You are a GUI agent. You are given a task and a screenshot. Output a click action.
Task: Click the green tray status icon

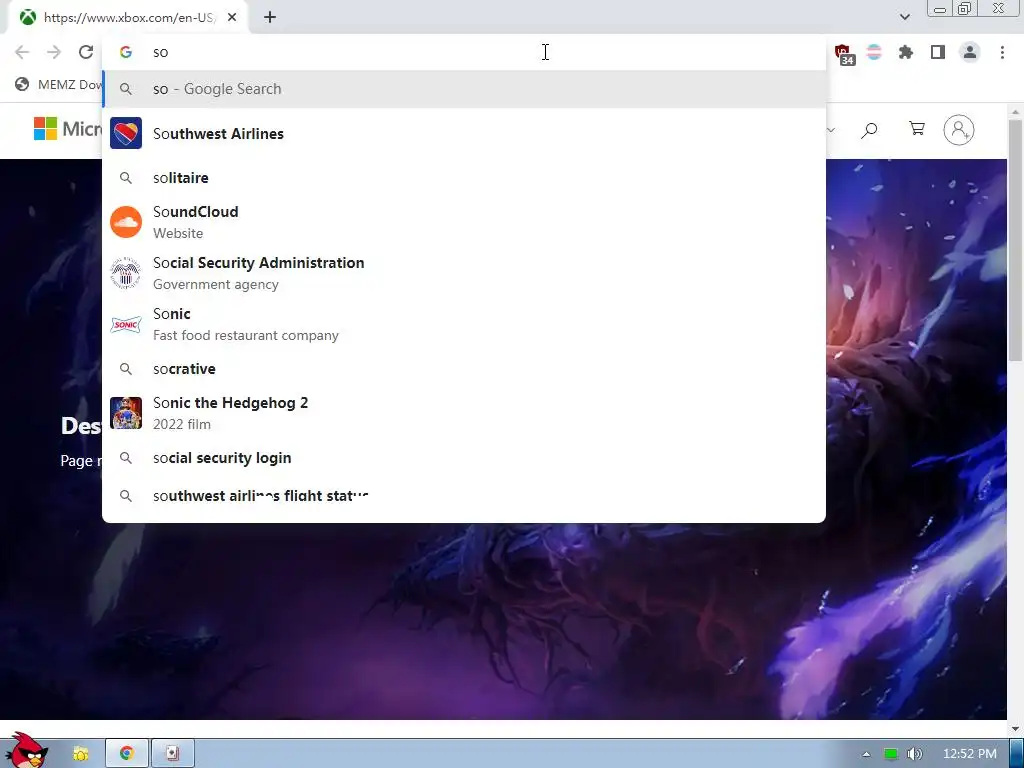click(x=890, y=754)
